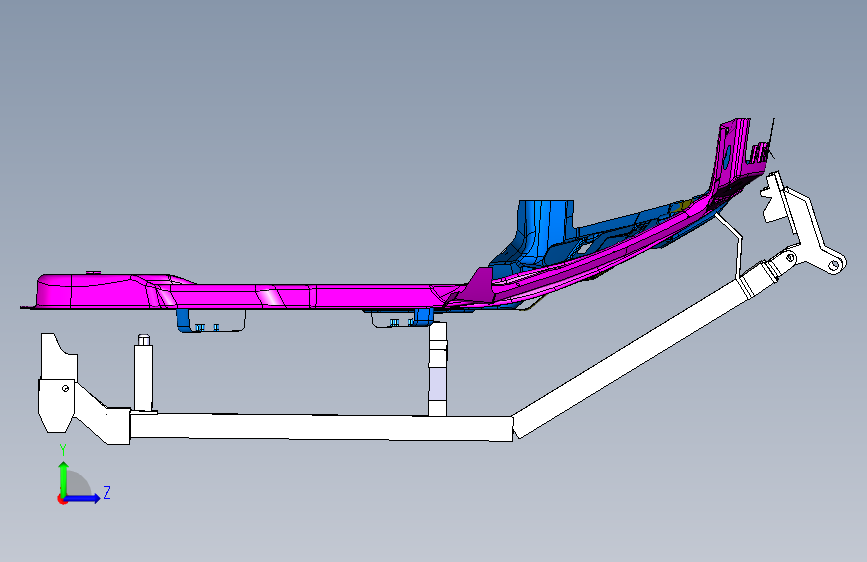Viewport: 867px width, 562px height.
Task: Select the white vertical support under the blue bracket
Action: [x=437, y=369]
